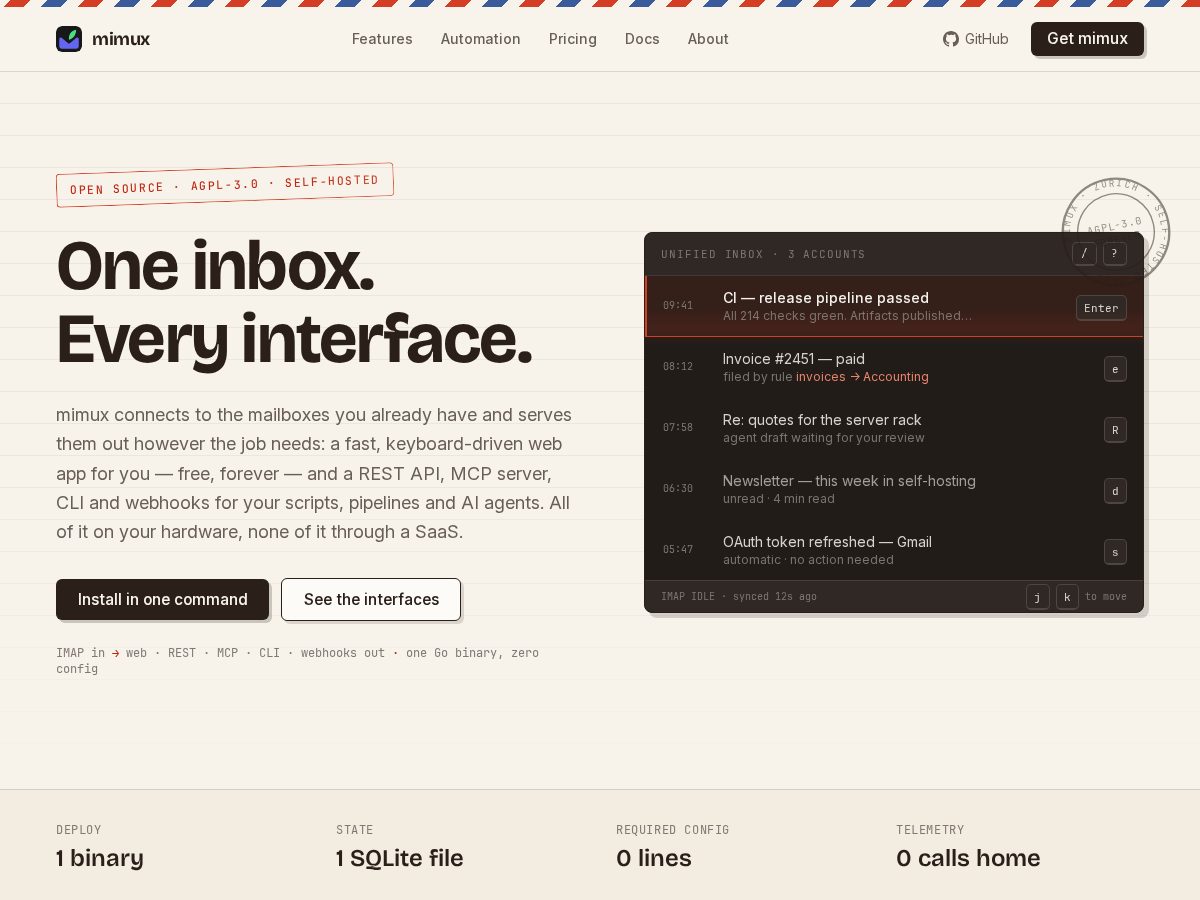Click the 06:30 timestamp

pyautogui.click(x=678, y=489)
